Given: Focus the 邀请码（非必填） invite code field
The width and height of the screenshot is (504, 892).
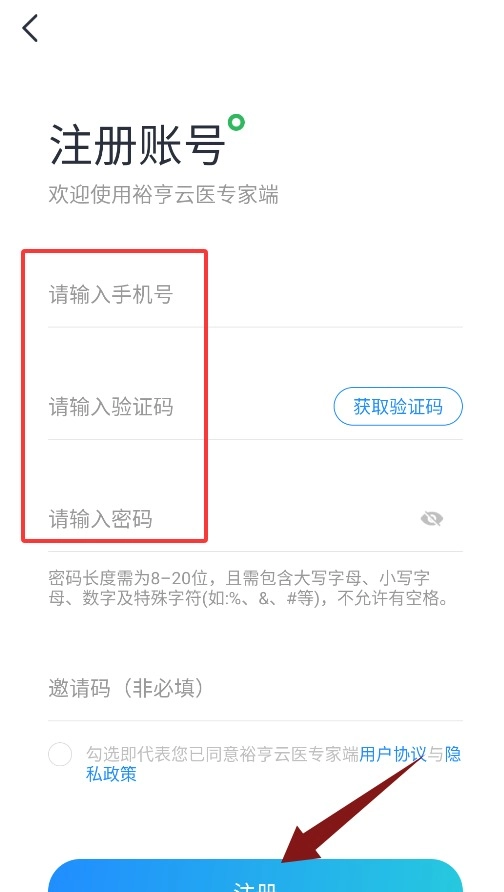Looking at the screenshot, I should (x=255, y=689).
